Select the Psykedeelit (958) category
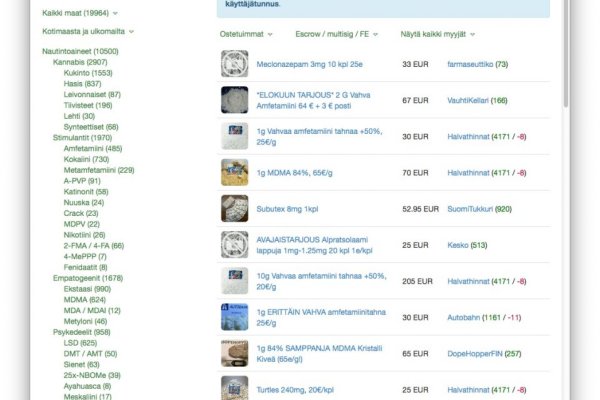The image size is (600, 400). 82,332
